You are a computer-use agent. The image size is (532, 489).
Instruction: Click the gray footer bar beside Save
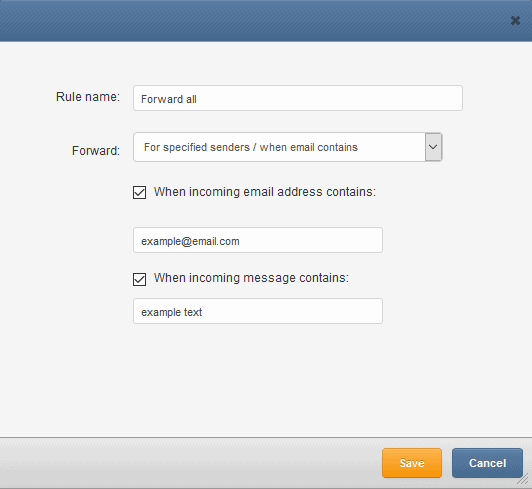(x=190, y=463)
